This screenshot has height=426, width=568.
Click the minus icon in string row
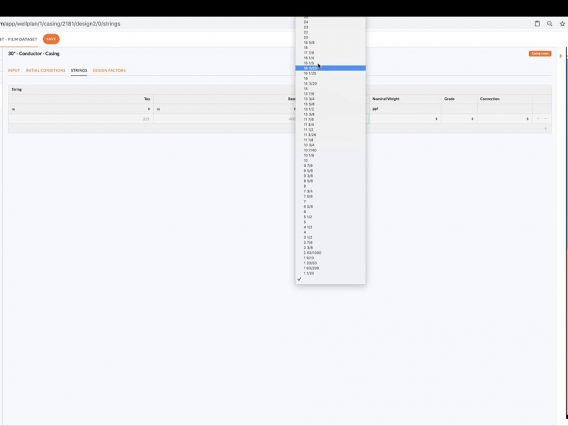[x=546, y=118]
